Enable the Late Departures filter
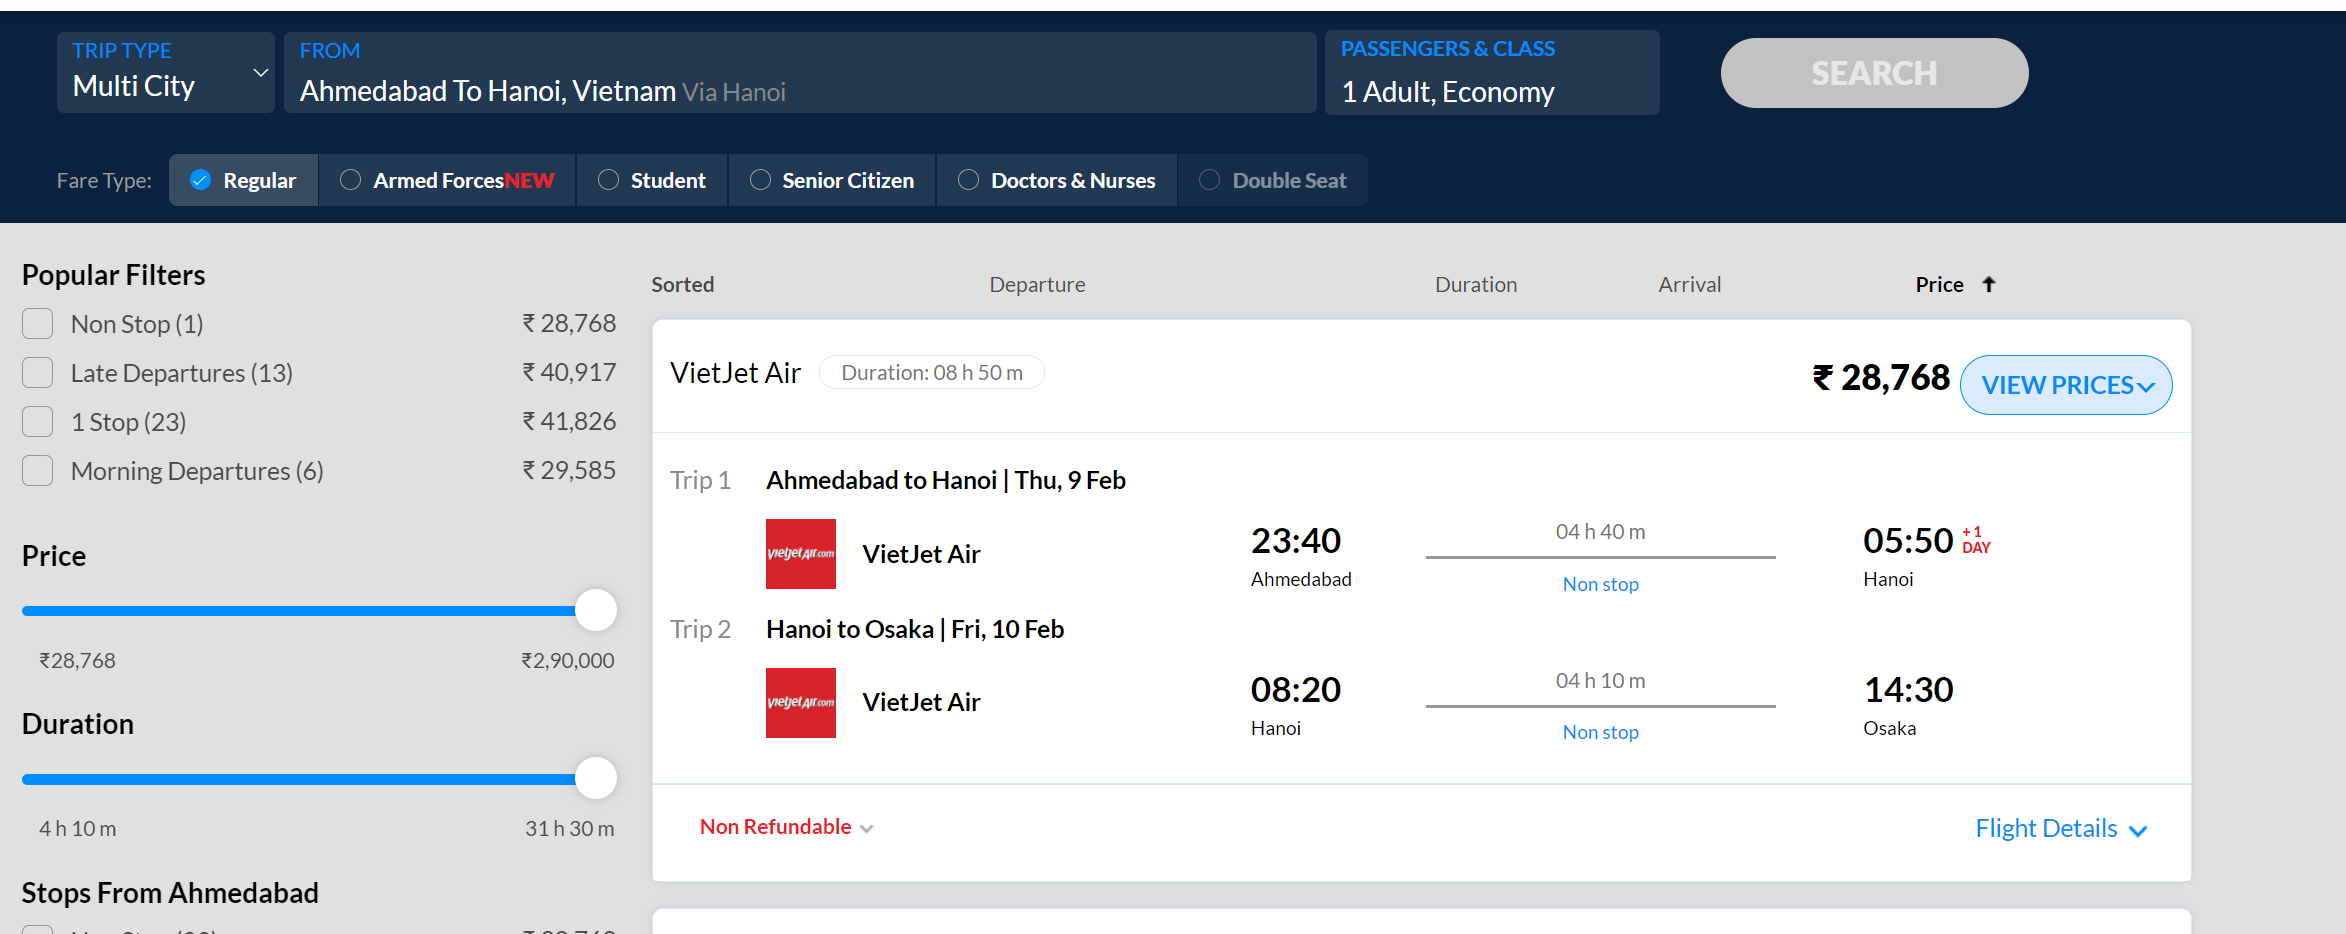The image size is (2346, 934). point(38,373)
